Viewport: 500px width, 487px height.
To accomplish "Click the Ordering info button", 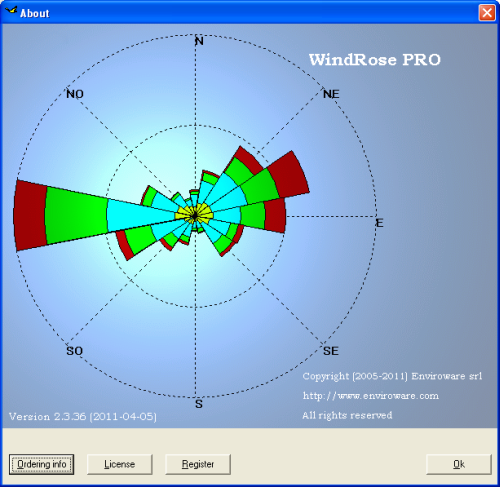I will (x=41, y=464).
